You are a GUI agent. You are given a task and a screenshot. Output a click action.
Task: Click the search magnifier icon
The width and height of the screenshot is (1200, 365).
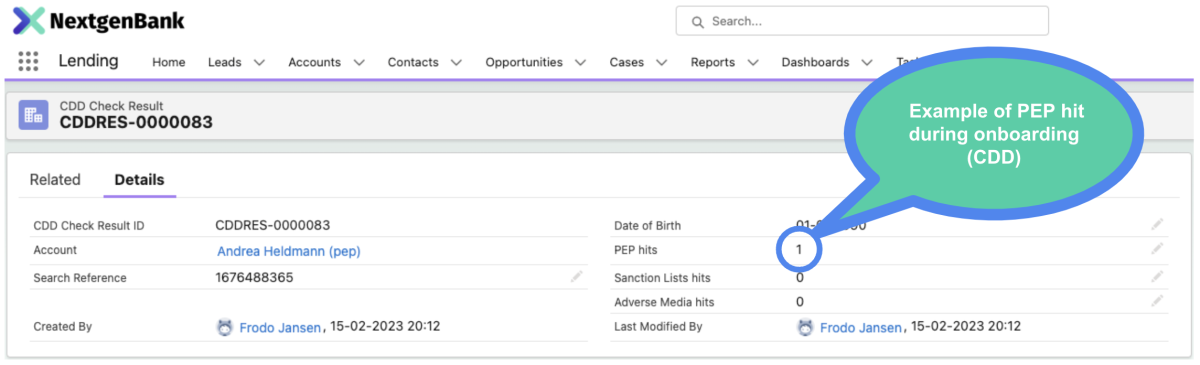[696, 21]
